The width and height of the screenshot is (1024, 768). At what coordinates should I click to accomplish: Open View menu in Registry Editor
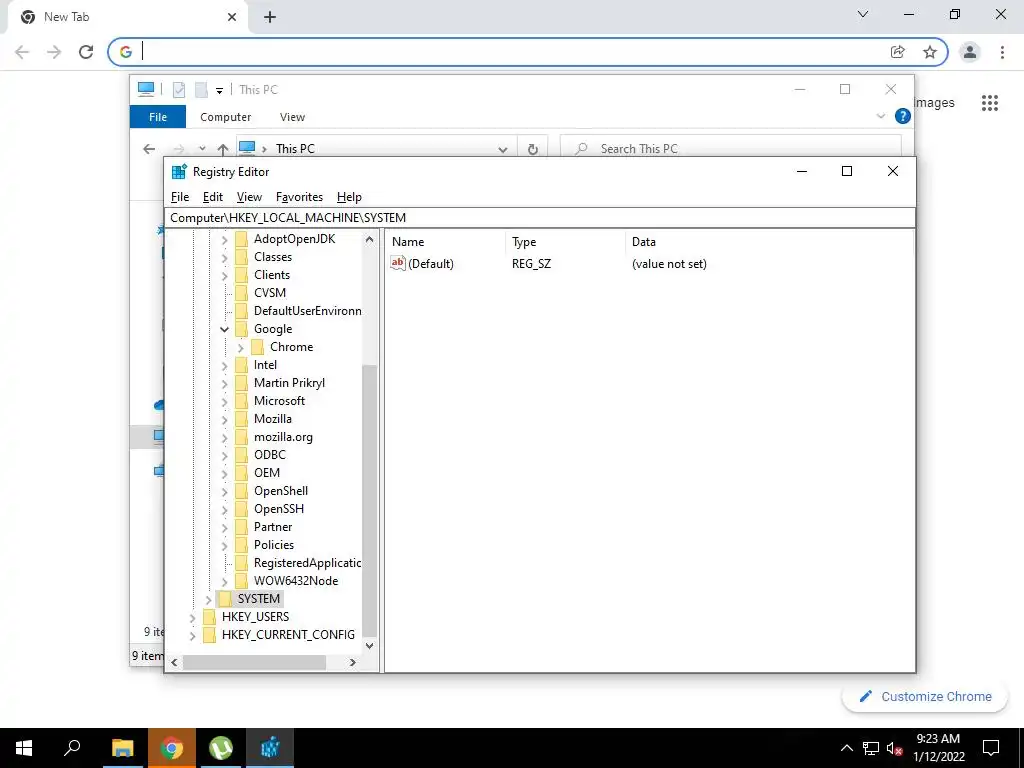(x=249, y=197)
